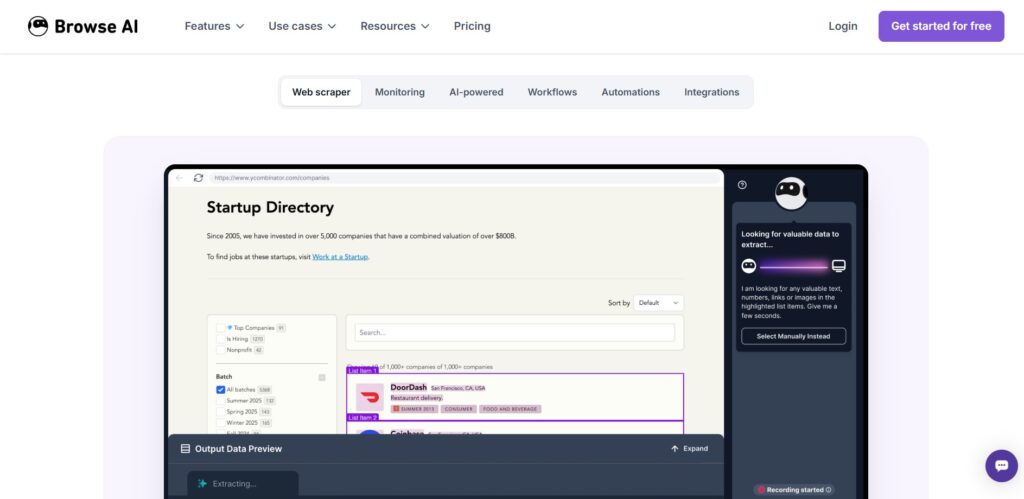Click the robot avatar in side panel
This screenshot has height=499, width=1024.
791,193
